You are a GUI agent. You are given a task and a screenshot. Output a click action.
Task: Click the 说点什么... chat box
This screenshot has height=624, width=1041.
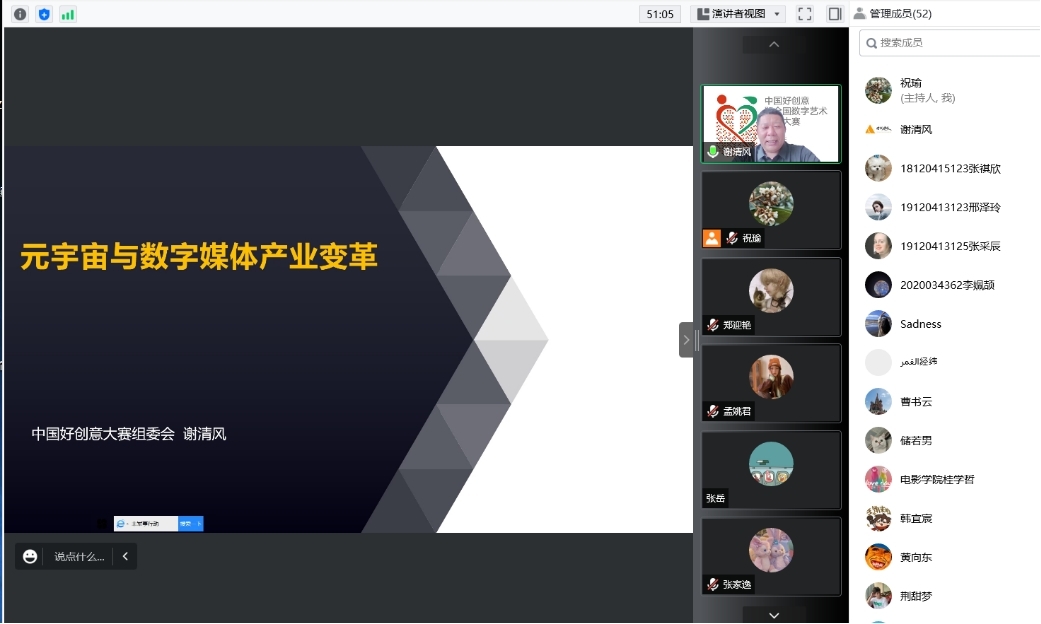point(78,557)
